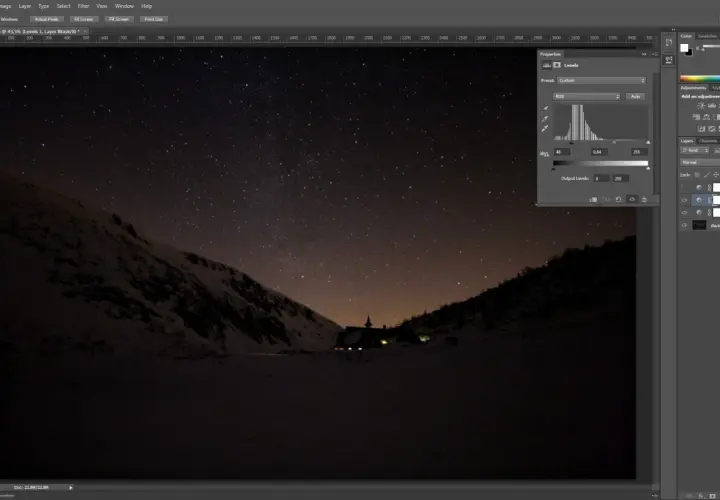Click the Print Size button
The width and height of the screenshot is (720, 500).
(154, 19)
